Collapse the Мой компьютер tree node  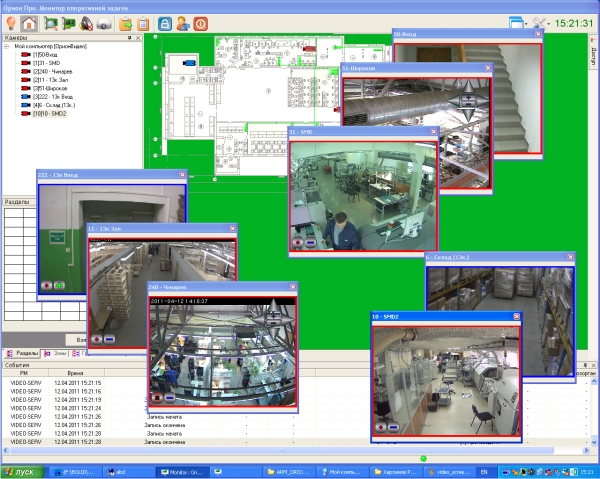tap(7, 46)
